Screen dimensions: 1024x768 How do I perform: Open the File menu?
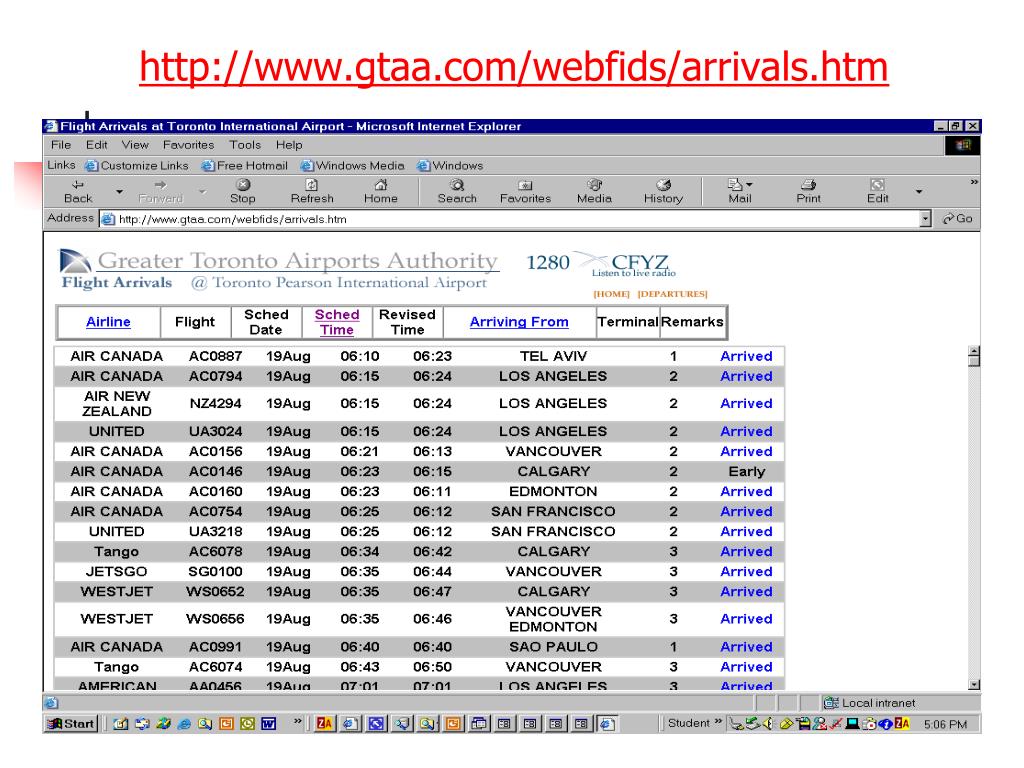pyautogui.click(x=61, y=145)
